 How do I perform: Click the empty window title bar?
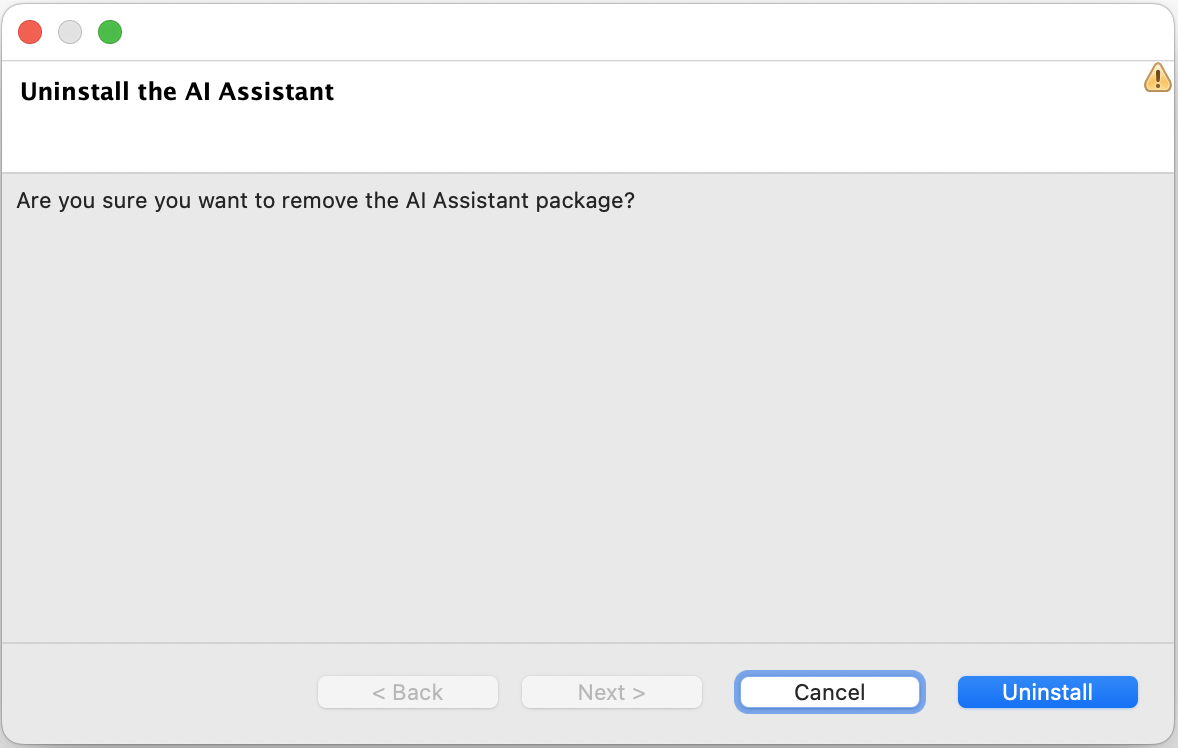(600, 32)
